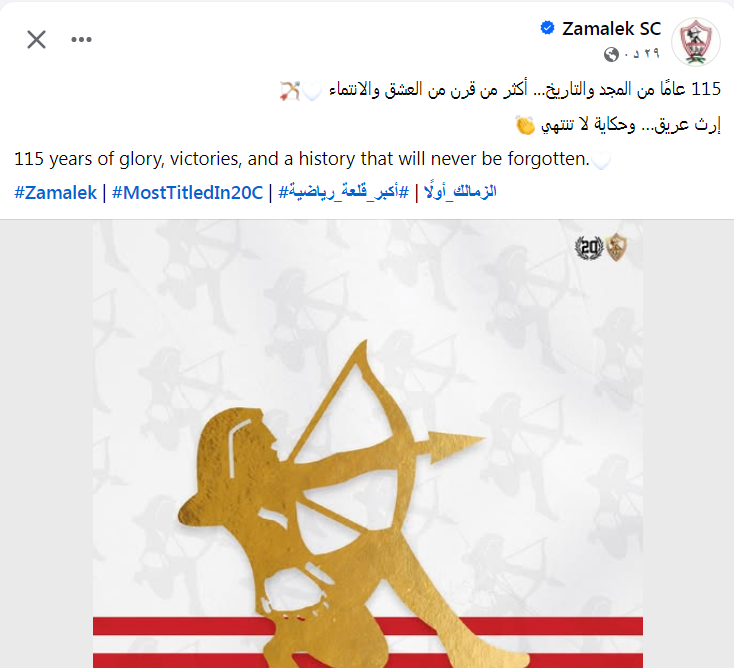Click the bow and arrow emoji
Viewport: 734px width, 668px height.
pyautogui.click(x=290, y=90)
